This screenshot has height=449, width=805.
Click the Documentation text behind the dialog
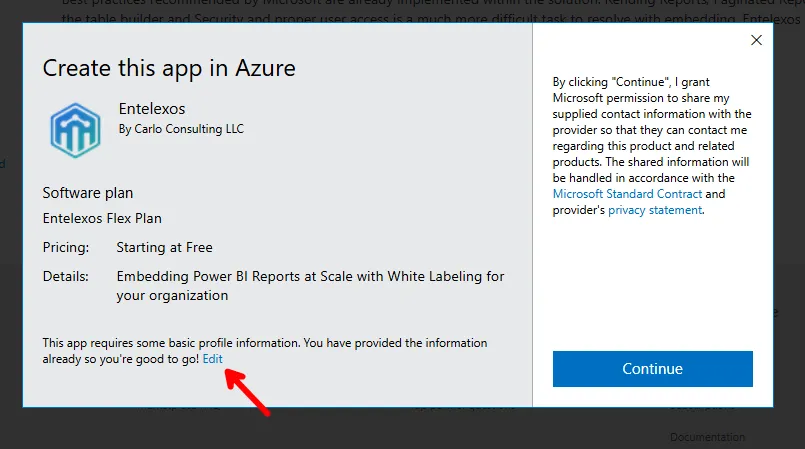(x=707, y=437)
